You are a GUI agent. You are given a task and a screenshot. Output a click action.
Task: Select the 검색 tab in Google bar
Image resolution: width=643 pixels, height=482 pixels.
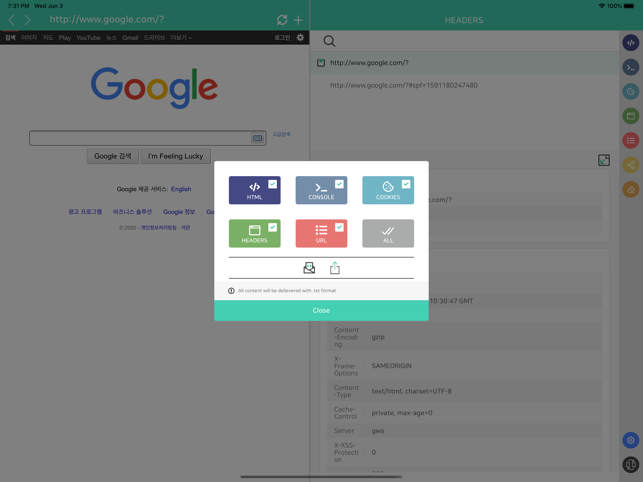click(10, 38)
